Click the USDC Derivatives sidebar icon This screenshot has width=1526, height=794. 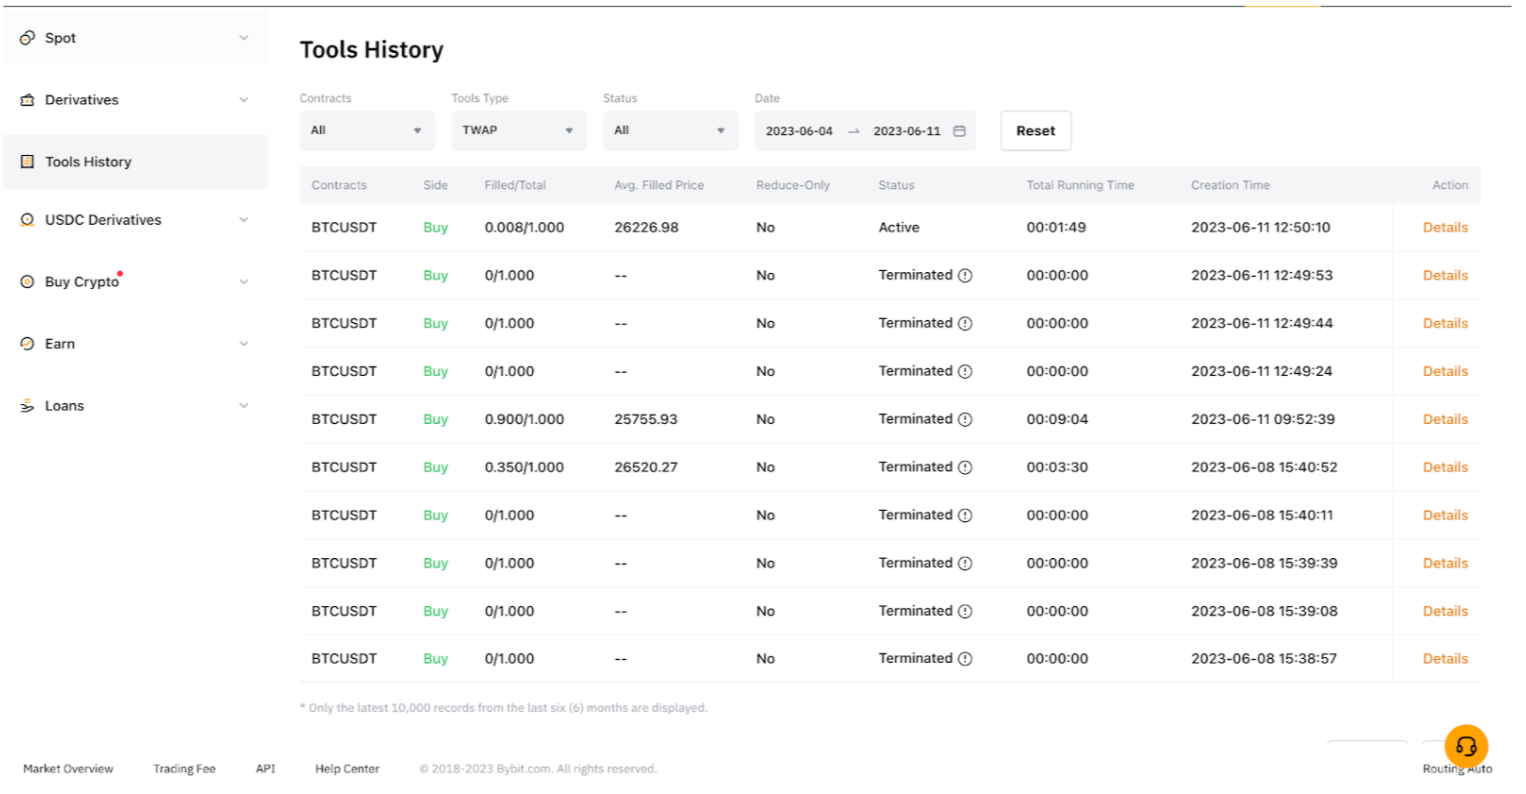[27, 220]
